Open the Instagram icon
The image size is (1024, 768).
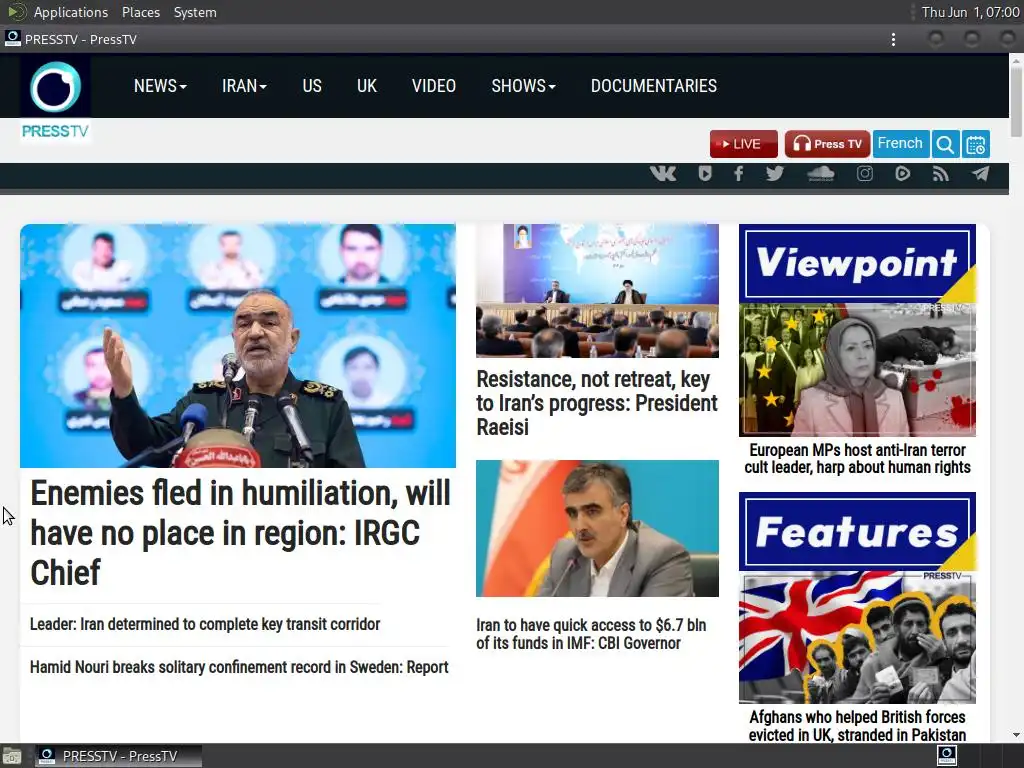point(865,173)
